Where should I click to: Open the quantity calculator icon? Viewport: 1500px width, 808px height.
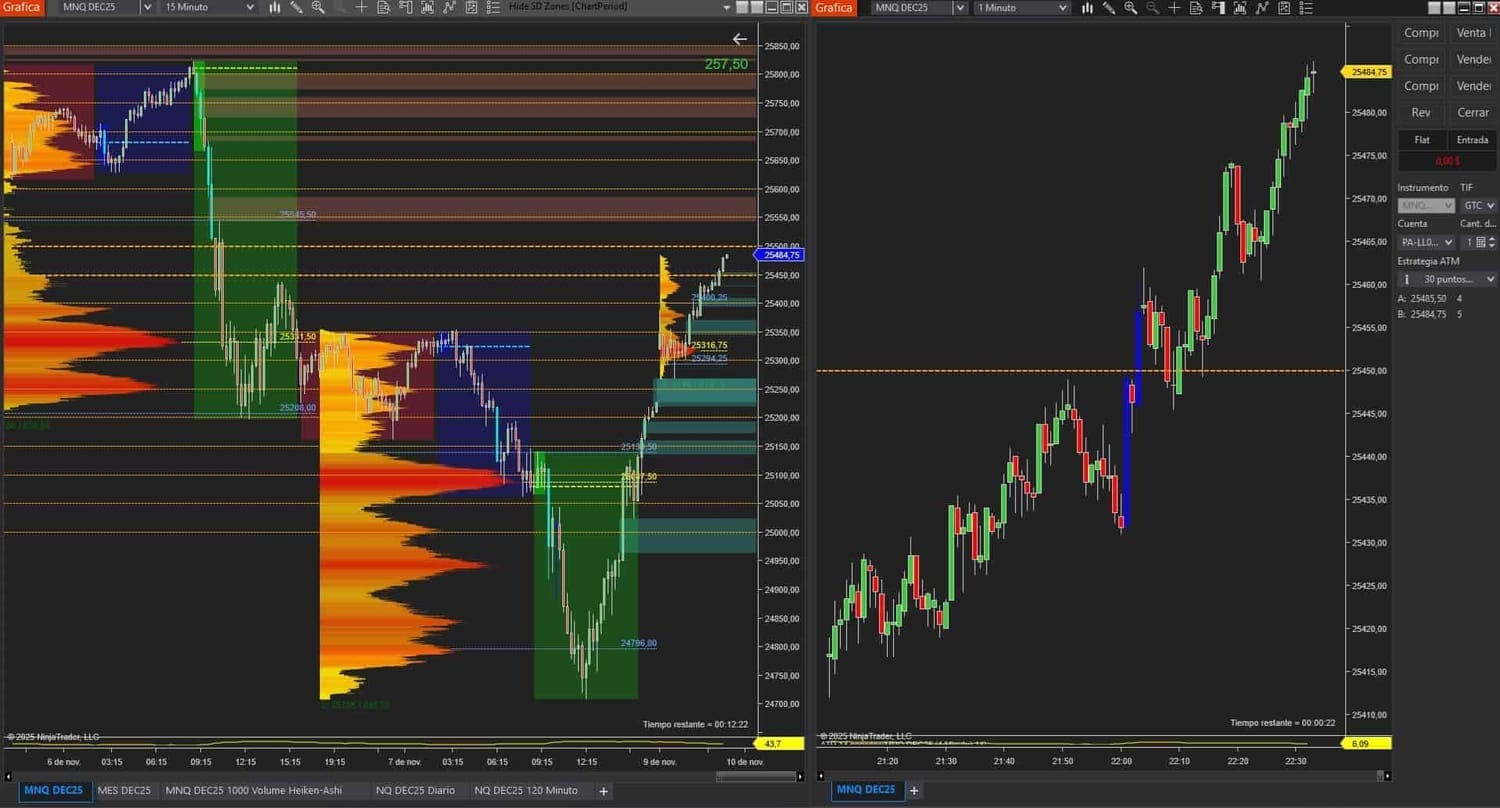pos(1481,242)
